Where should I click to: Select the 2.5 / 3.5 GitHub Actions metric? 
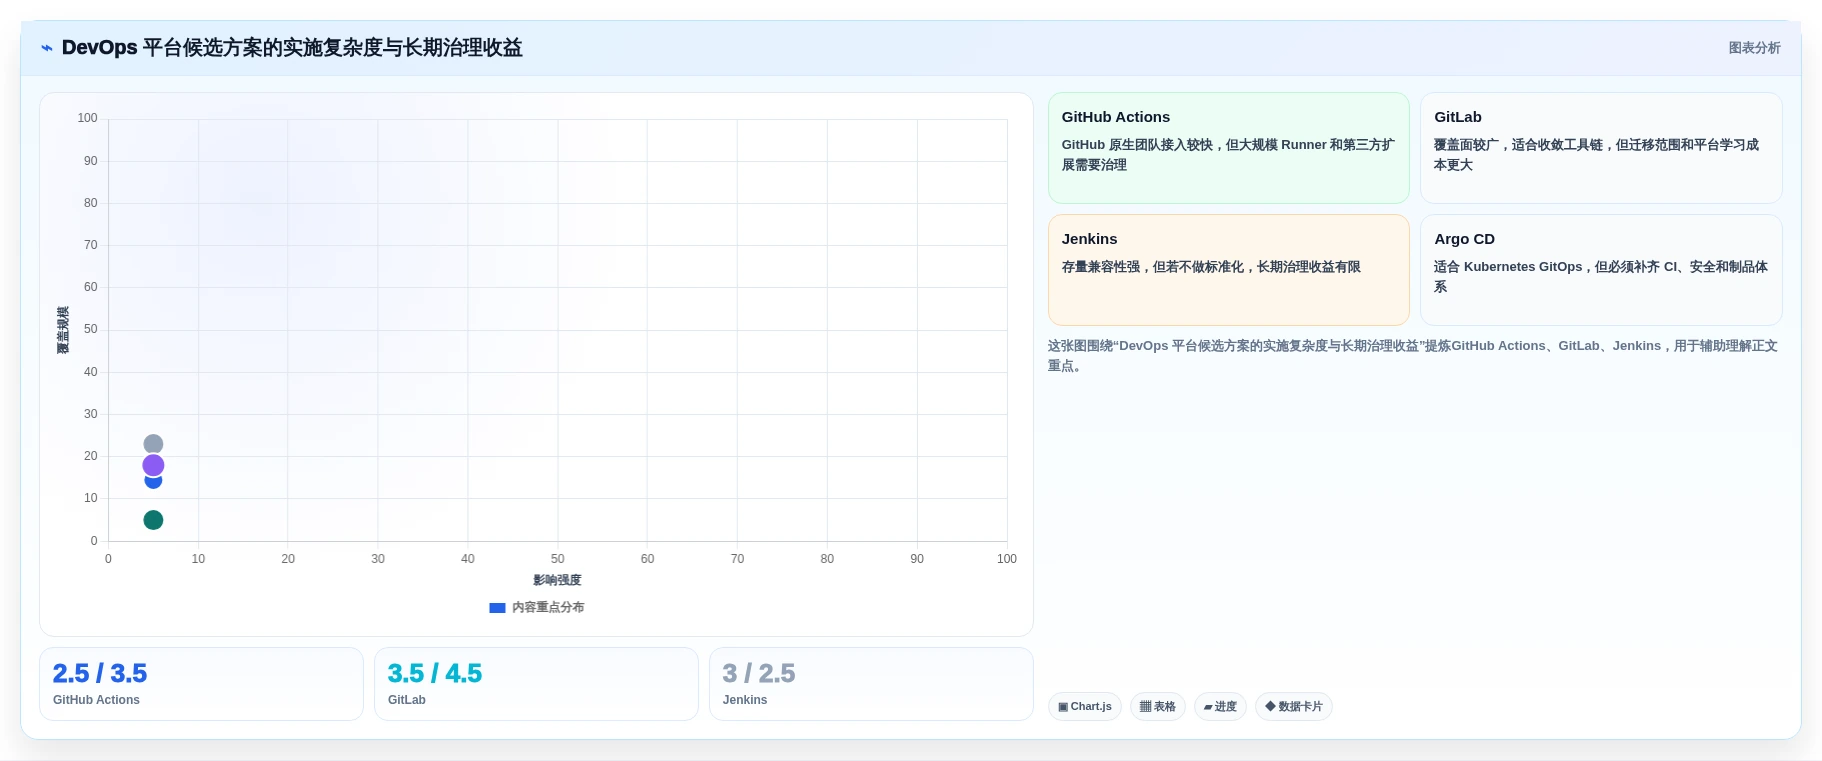tap(201, 684)
